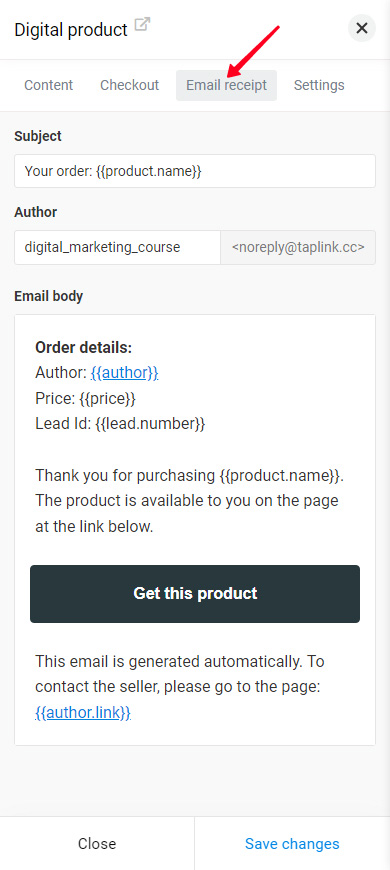Select the Email receipt tab

pyautogui.click(x=226, y=85)
